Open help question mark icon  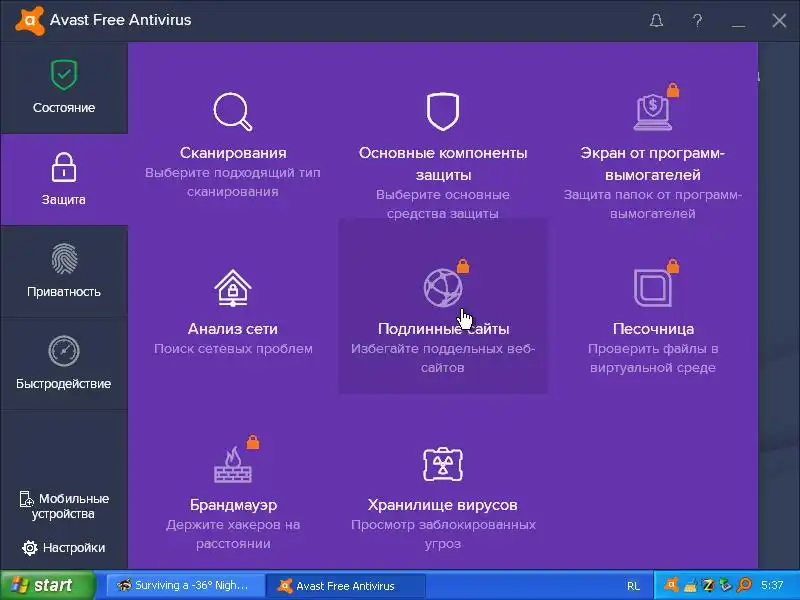click(x=697, y=20)
